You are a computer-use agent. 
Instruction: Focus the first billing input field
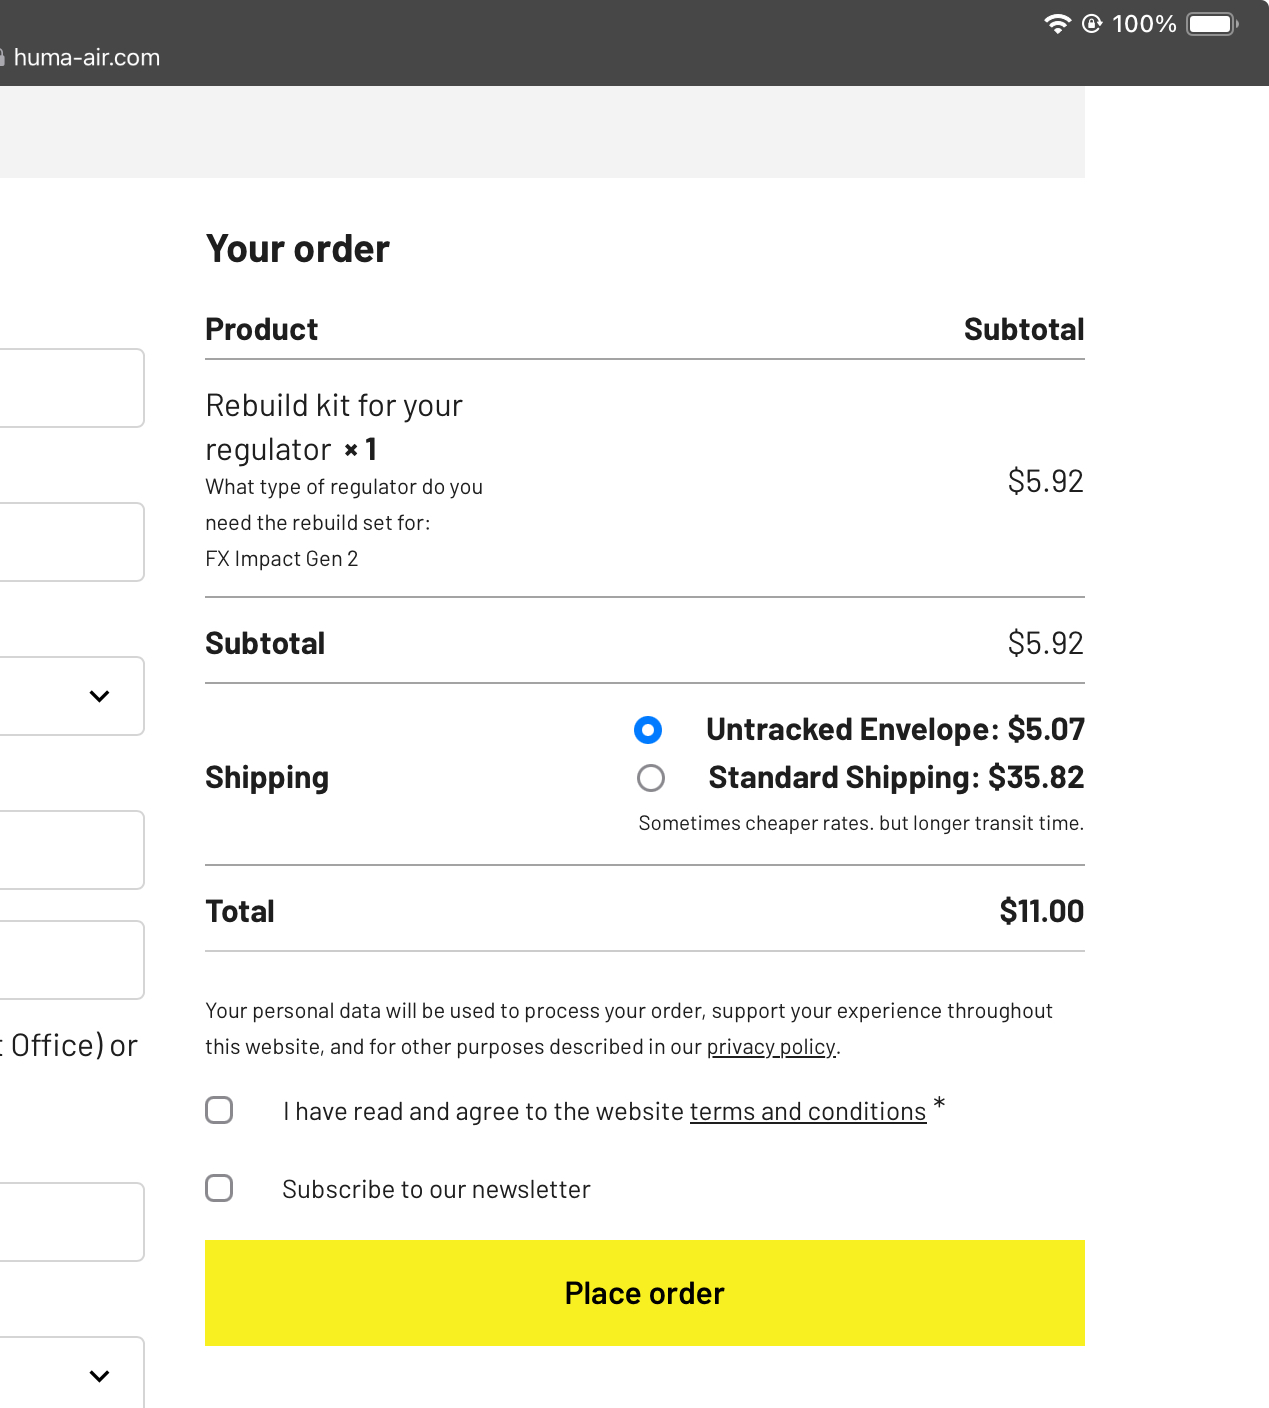(72, 388)
